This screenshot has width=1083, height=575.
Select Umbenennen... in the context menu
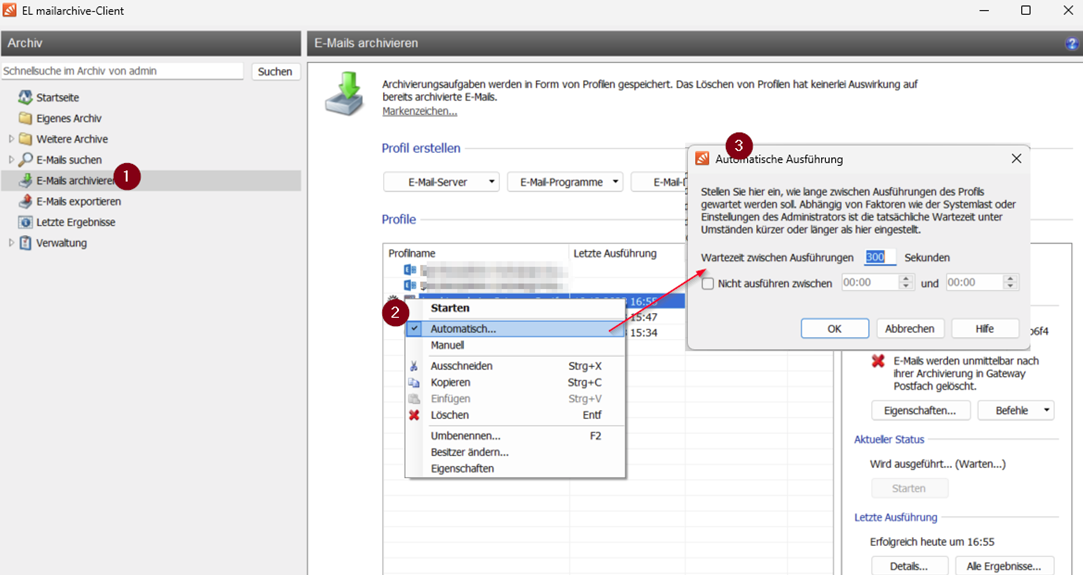[x=465, y=436]
